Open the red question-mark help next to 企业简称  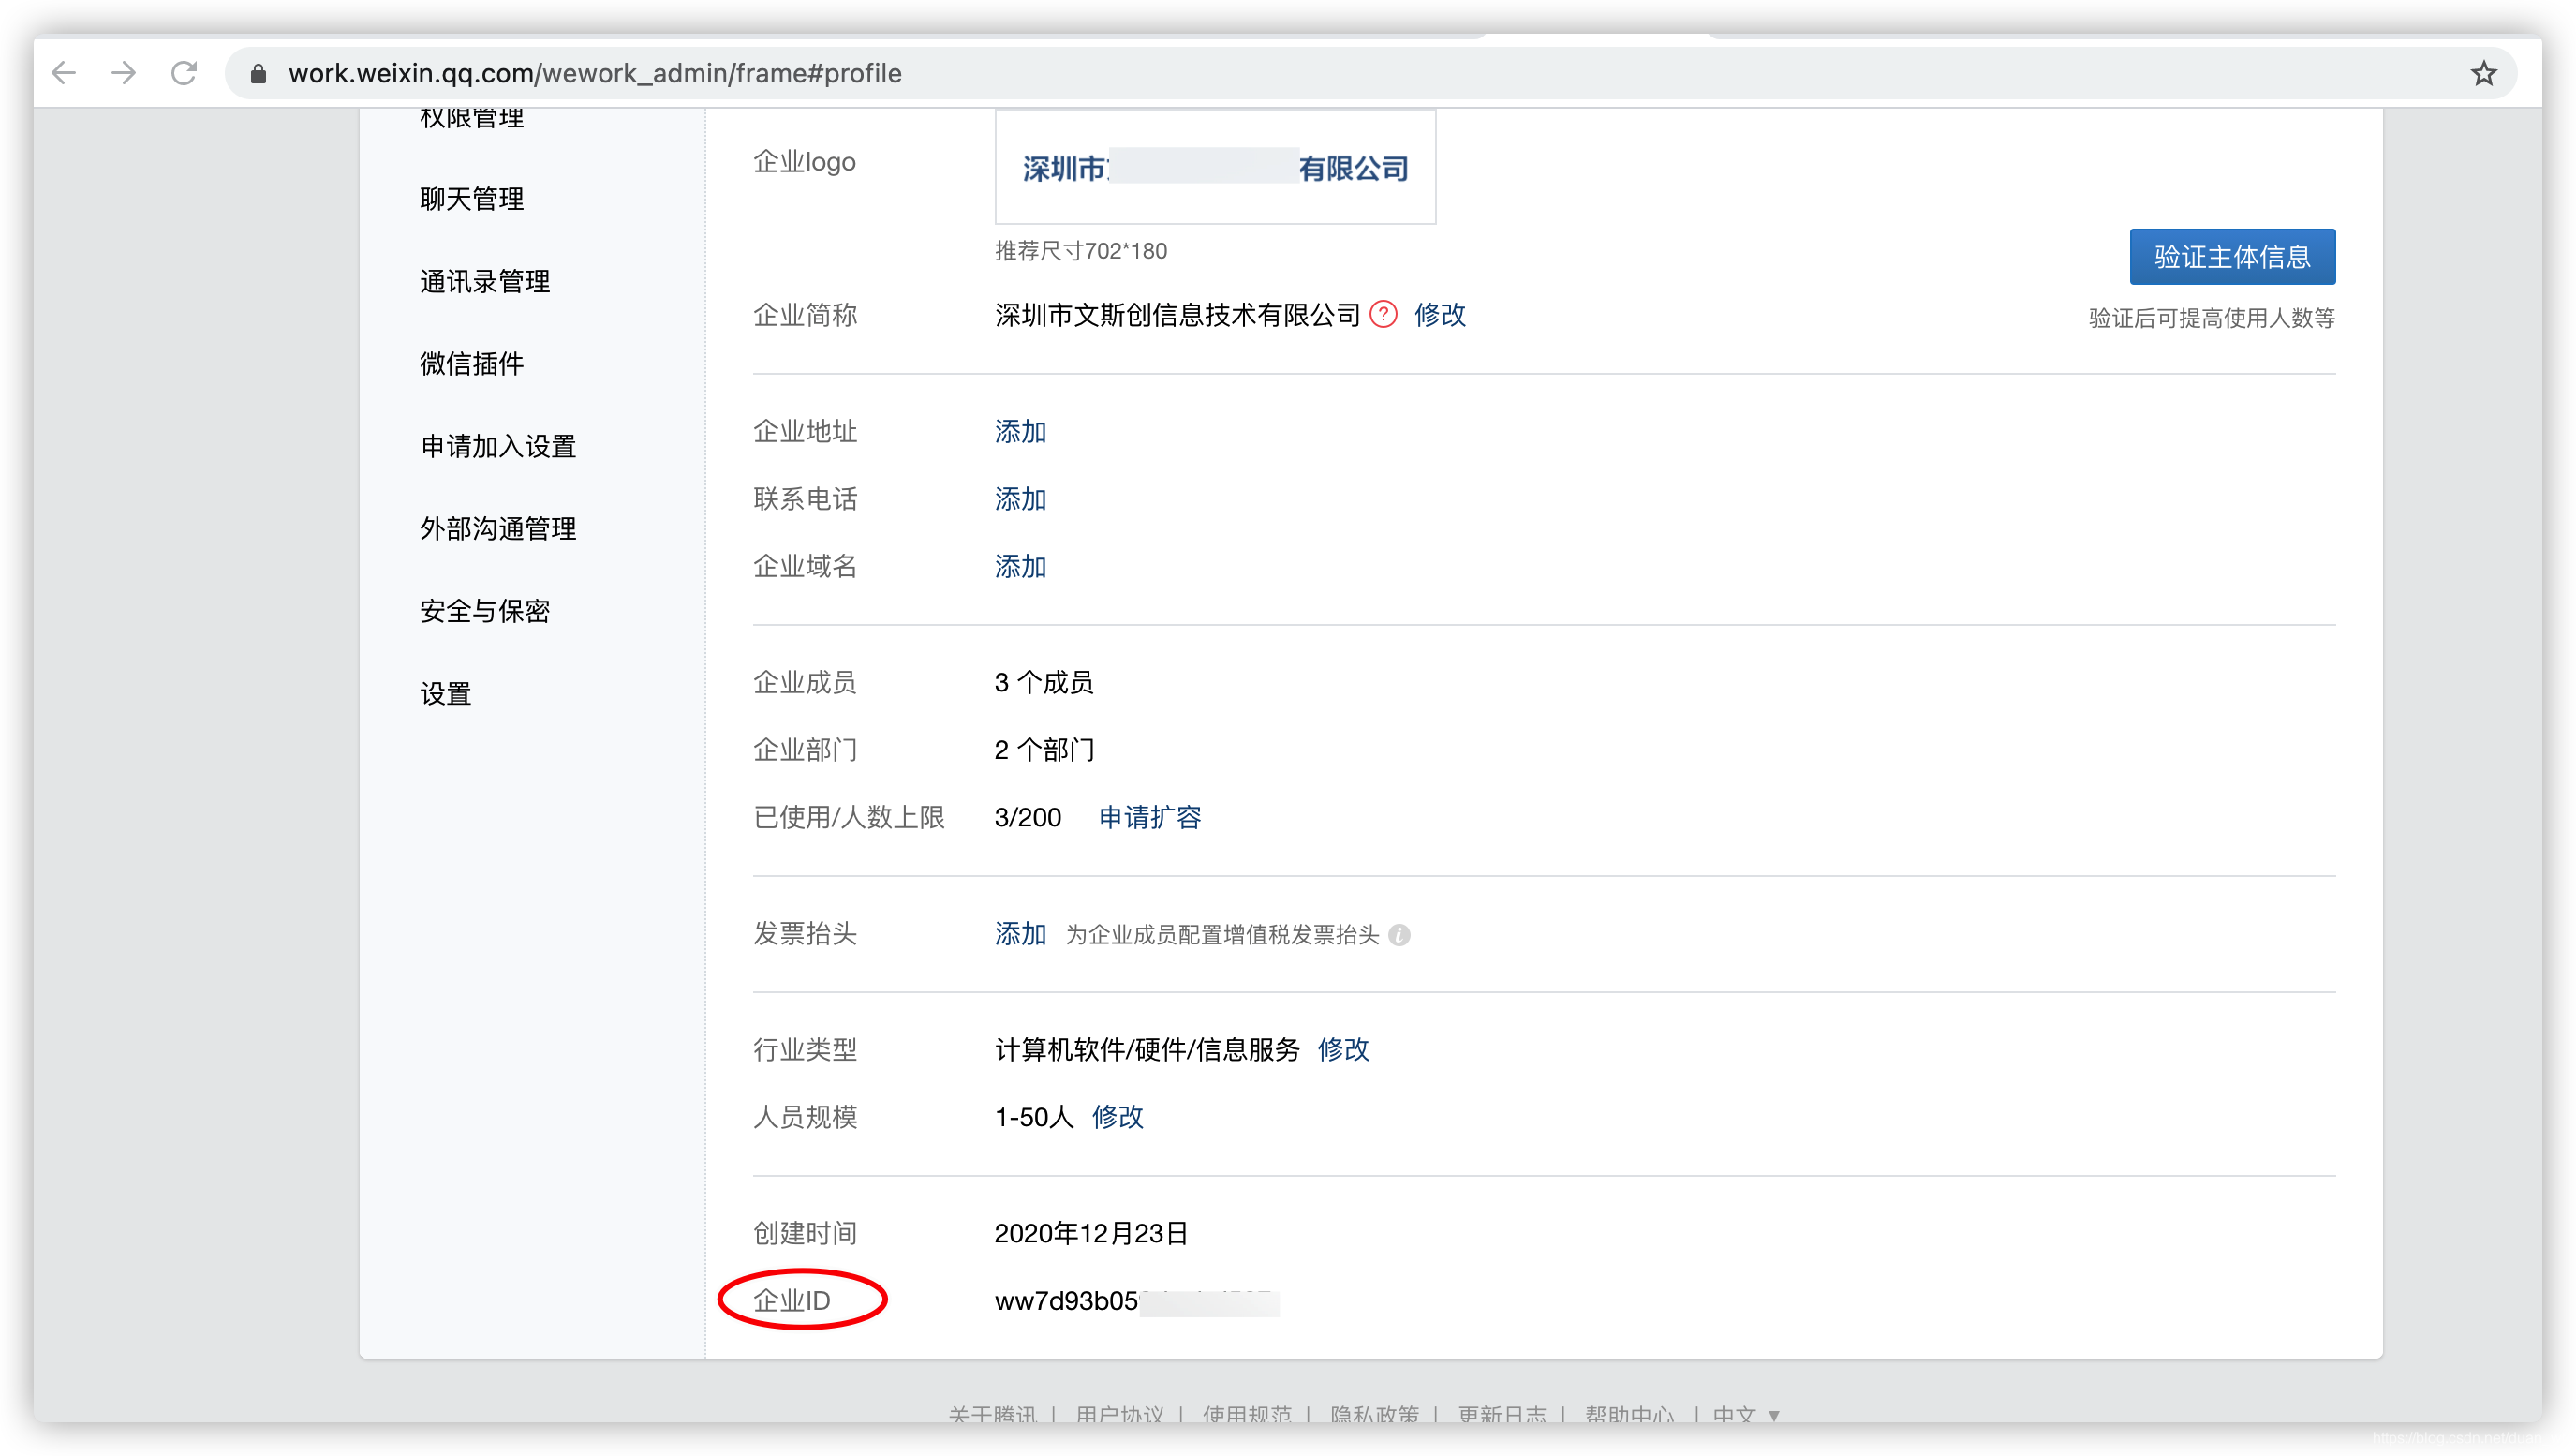1383,315
